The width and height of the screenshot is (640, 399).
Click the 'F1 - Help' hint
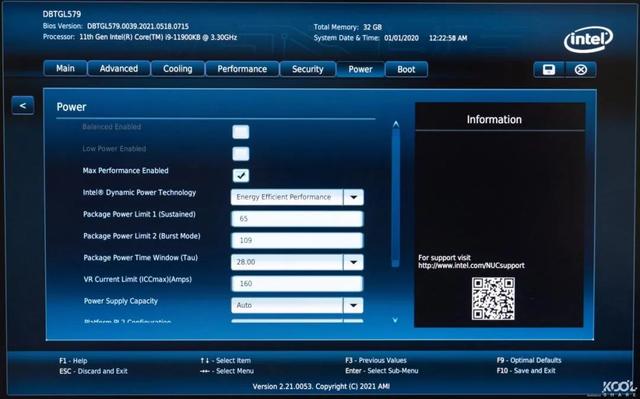tap(73, 361)
